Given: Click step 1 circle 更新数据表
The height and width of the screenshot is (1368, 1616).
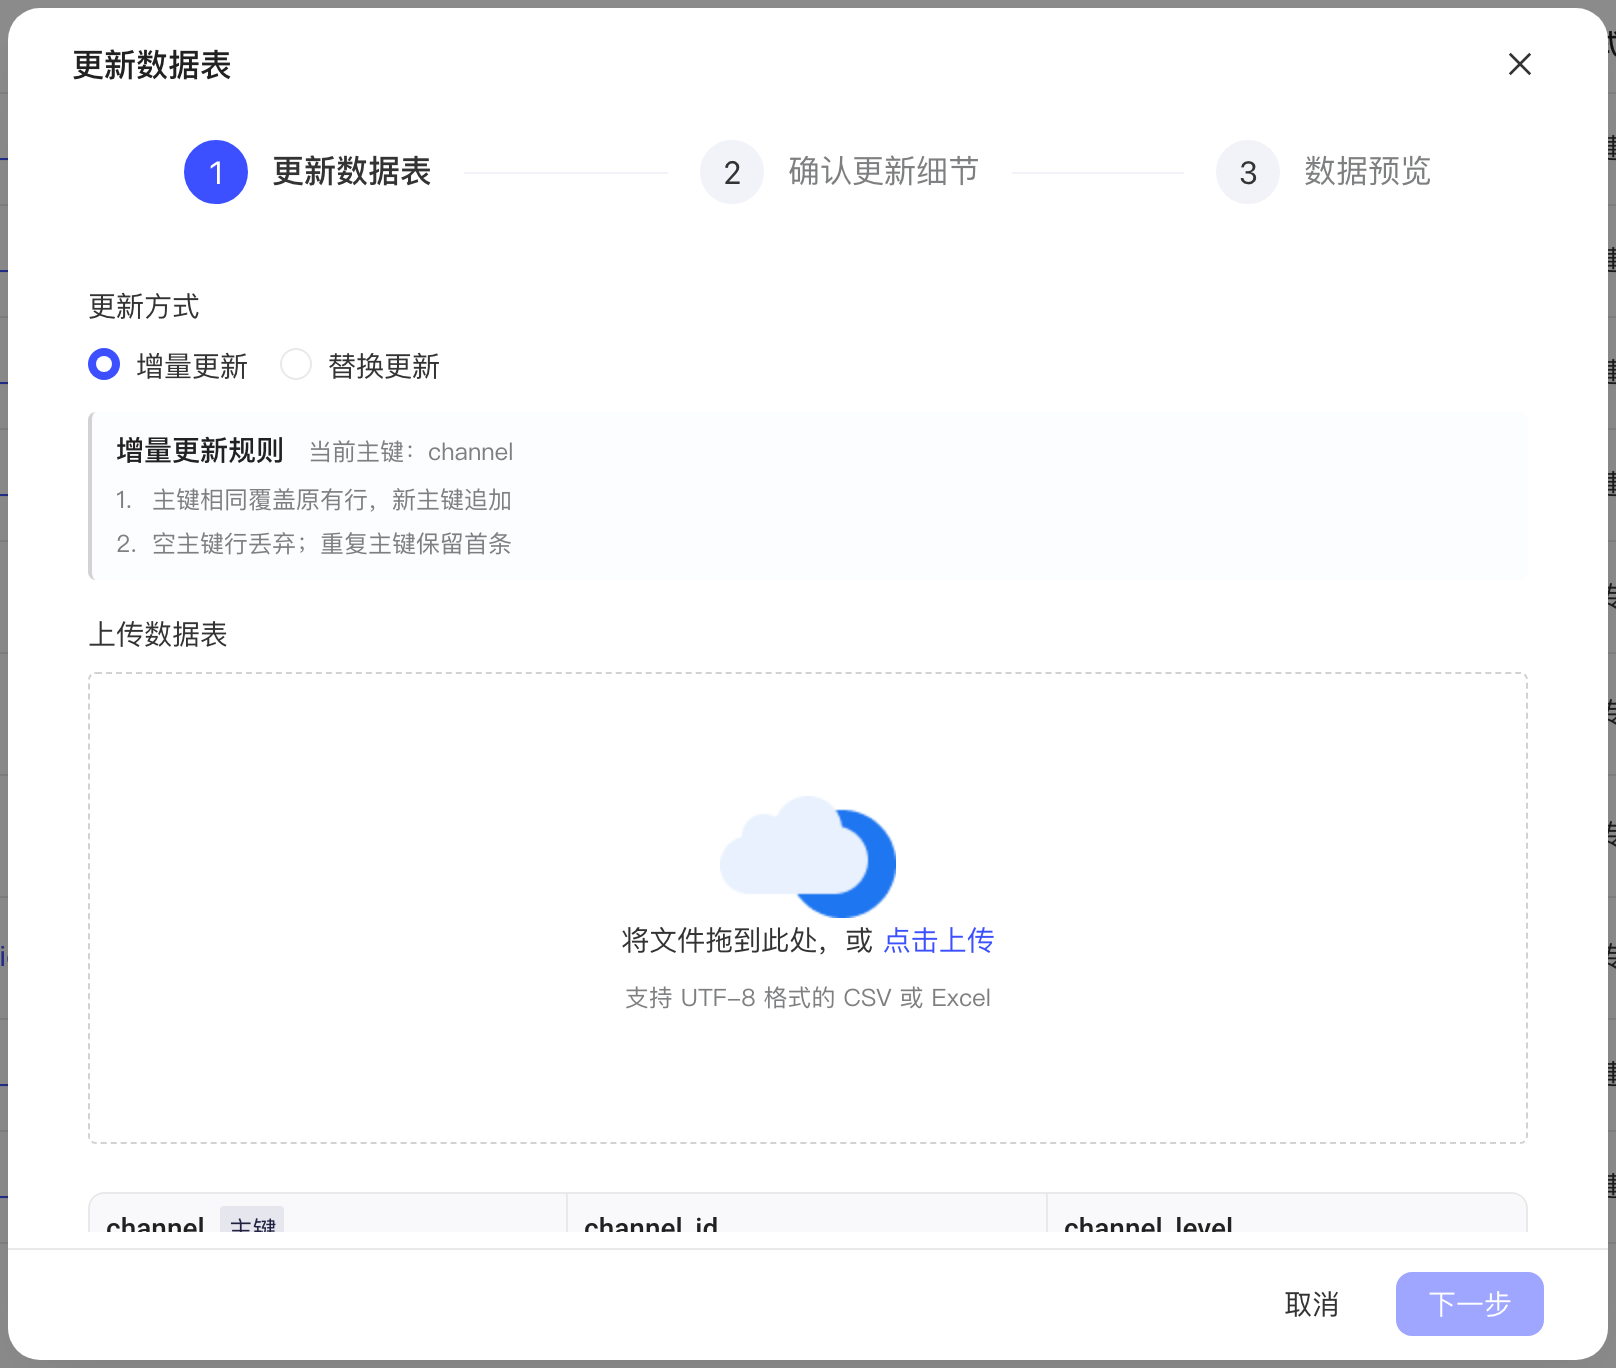Looking at the screenshot, I should (x=216, y=172).
